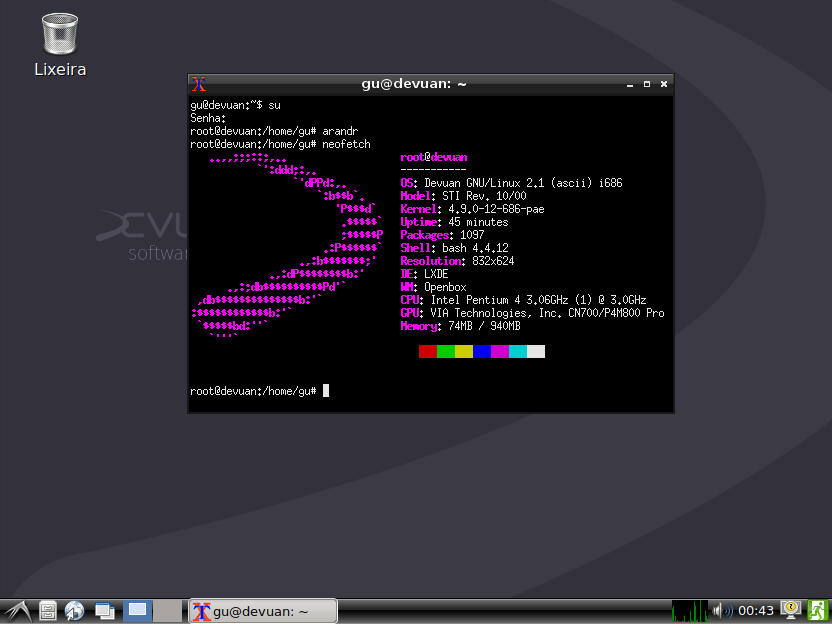Click the OS line 'Devuan GNU/Linux 2.1 (ascii) i686'
This screenshot has width=832, height=624.
[x=512, y=183]
